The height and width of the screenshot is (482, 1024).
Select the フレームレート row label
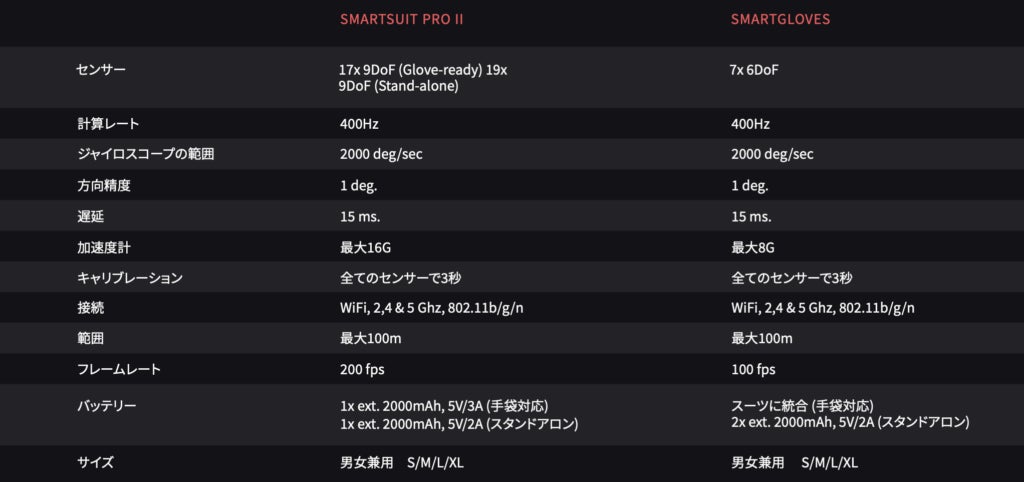coord(118,369)
